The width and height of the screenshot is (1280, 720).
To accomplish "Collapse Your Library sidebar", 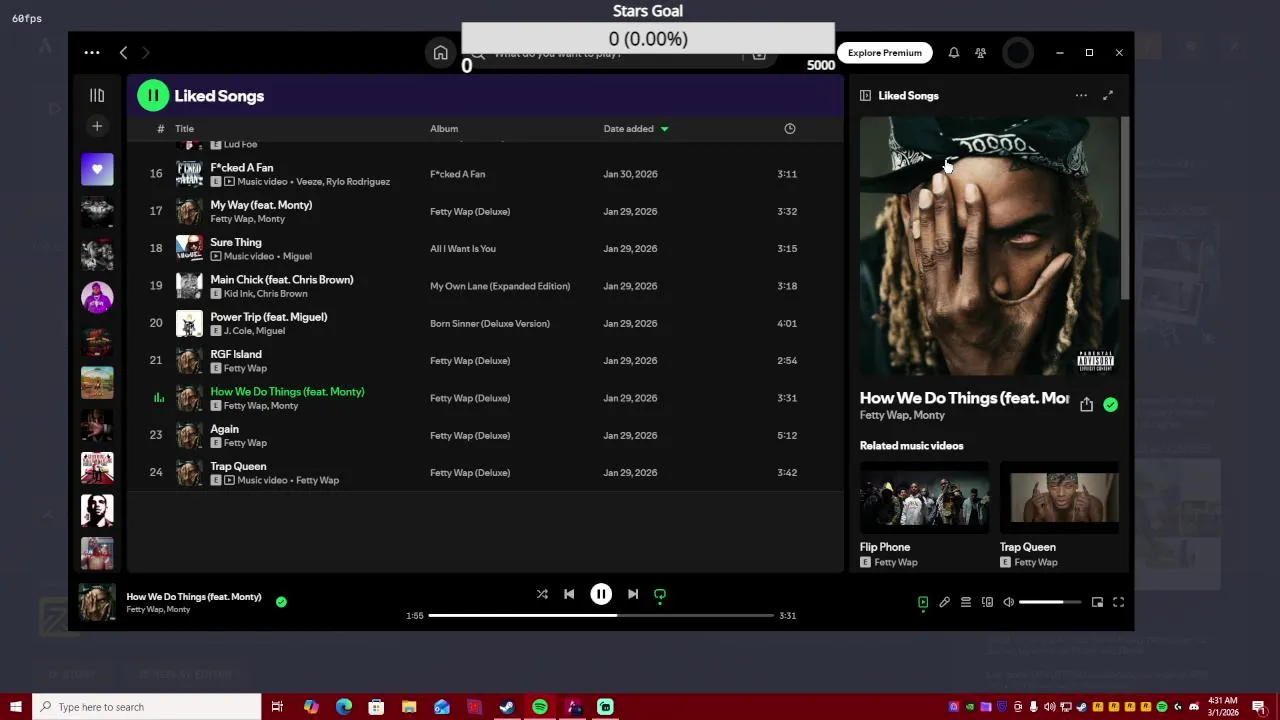I will coord(97,95).
